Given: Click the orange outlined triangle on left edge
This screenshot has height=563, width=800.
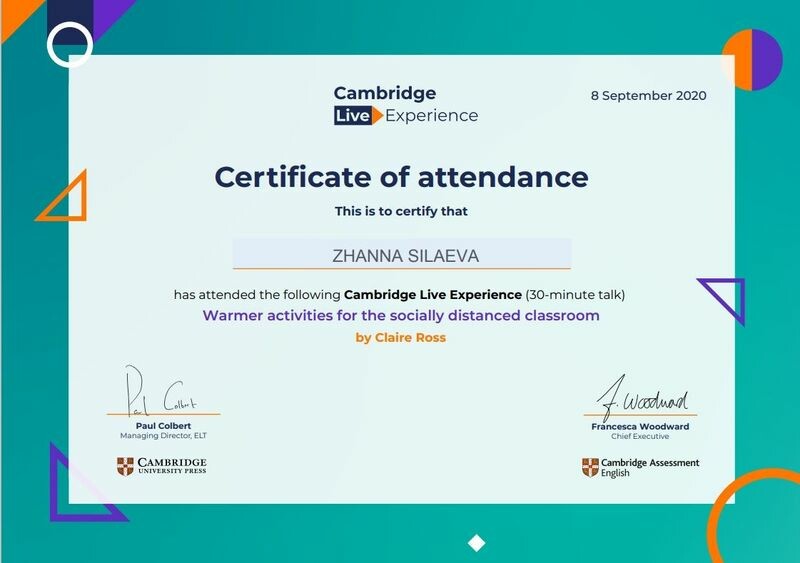Looking at the screenshot, I should (68, 199).
